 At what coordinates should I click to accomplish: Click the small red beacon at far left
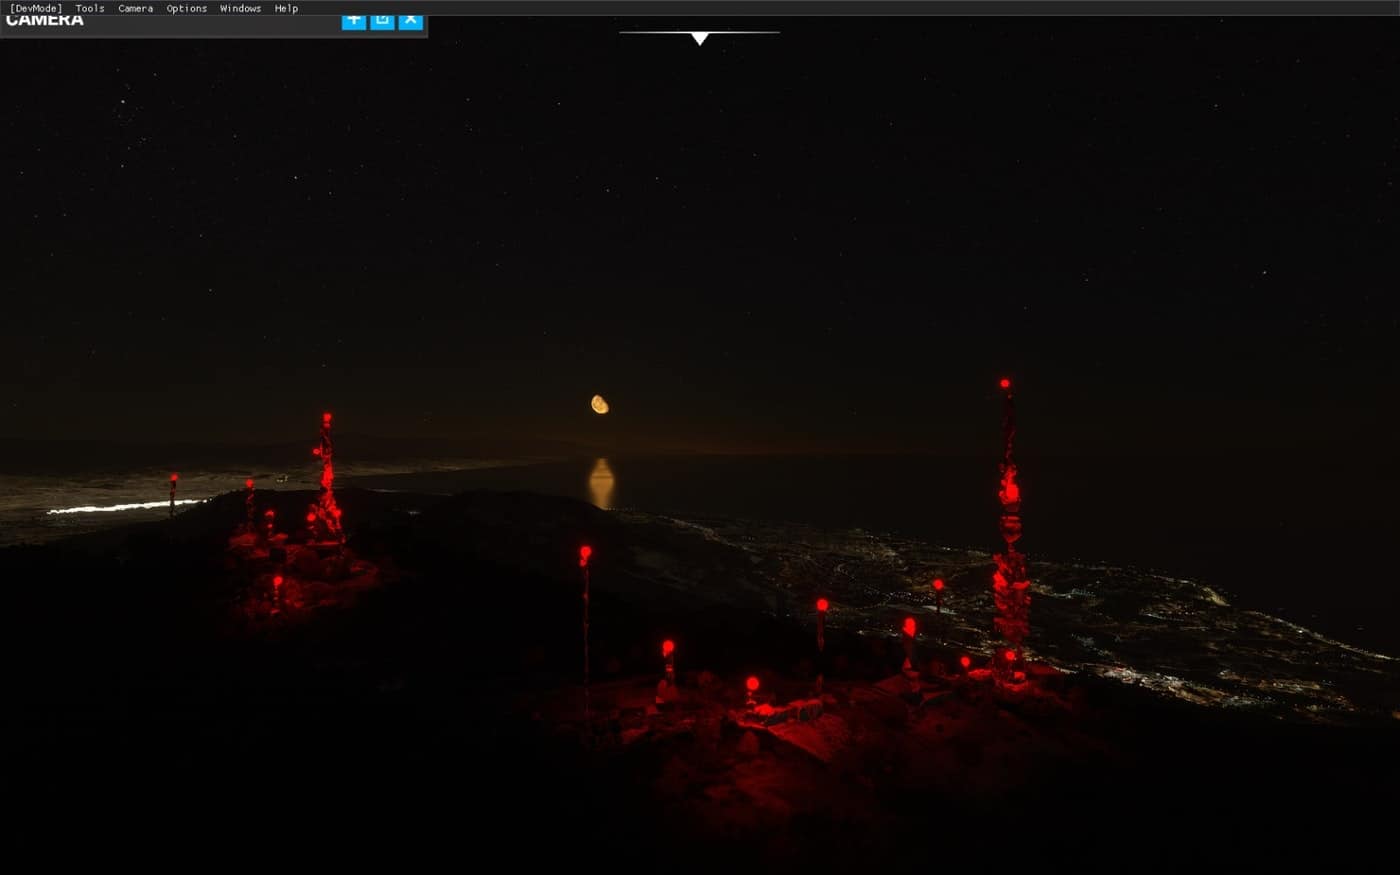point(174,479)
